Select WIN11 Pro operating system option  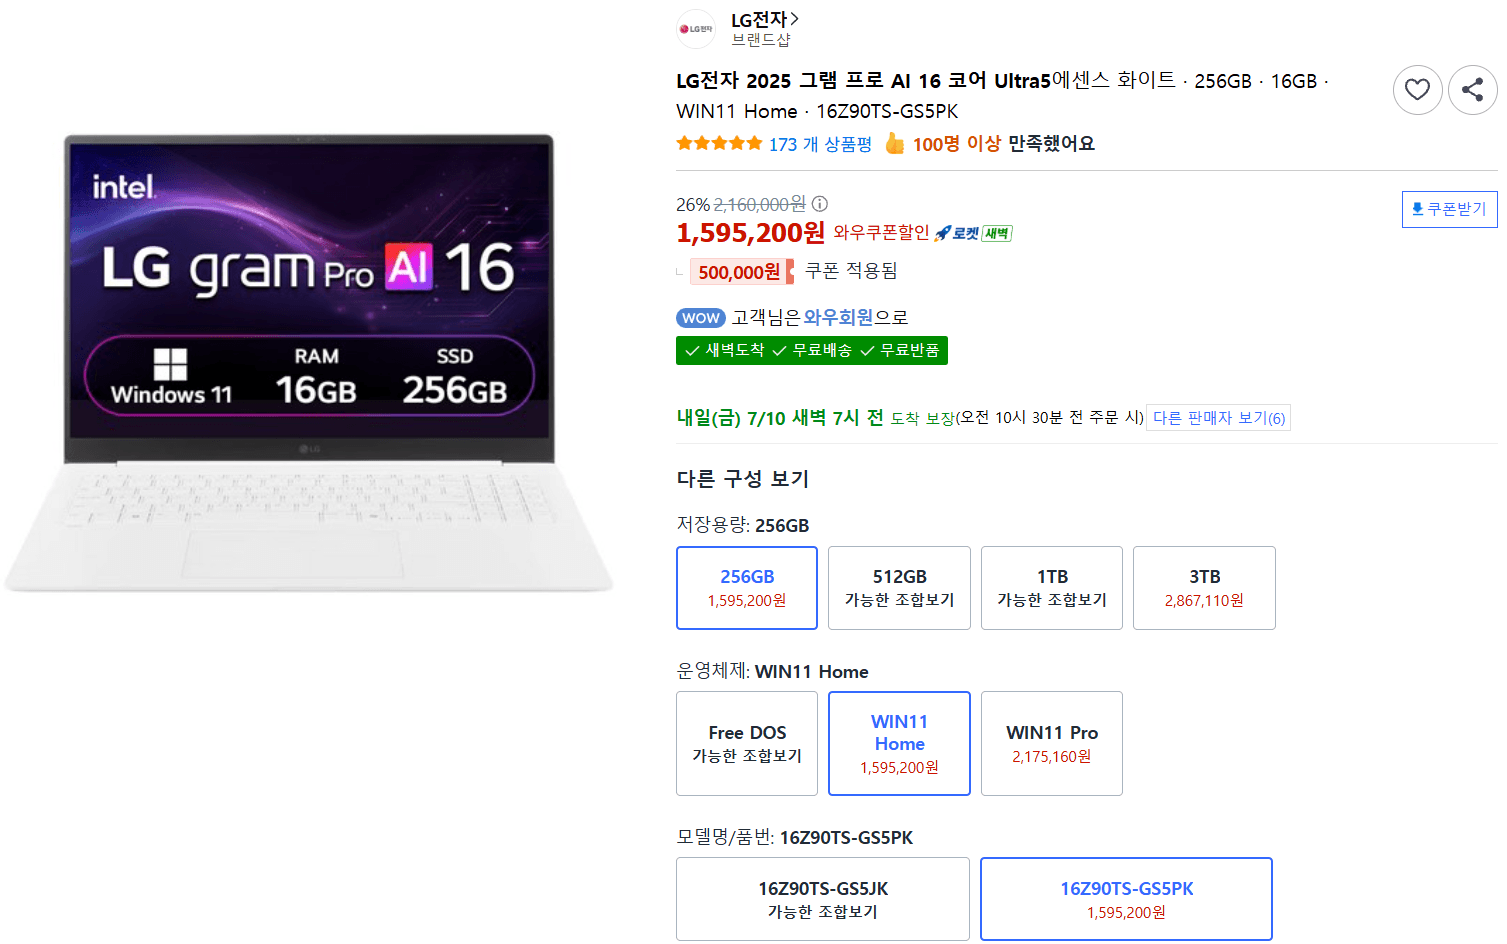tap(1052, 744)
